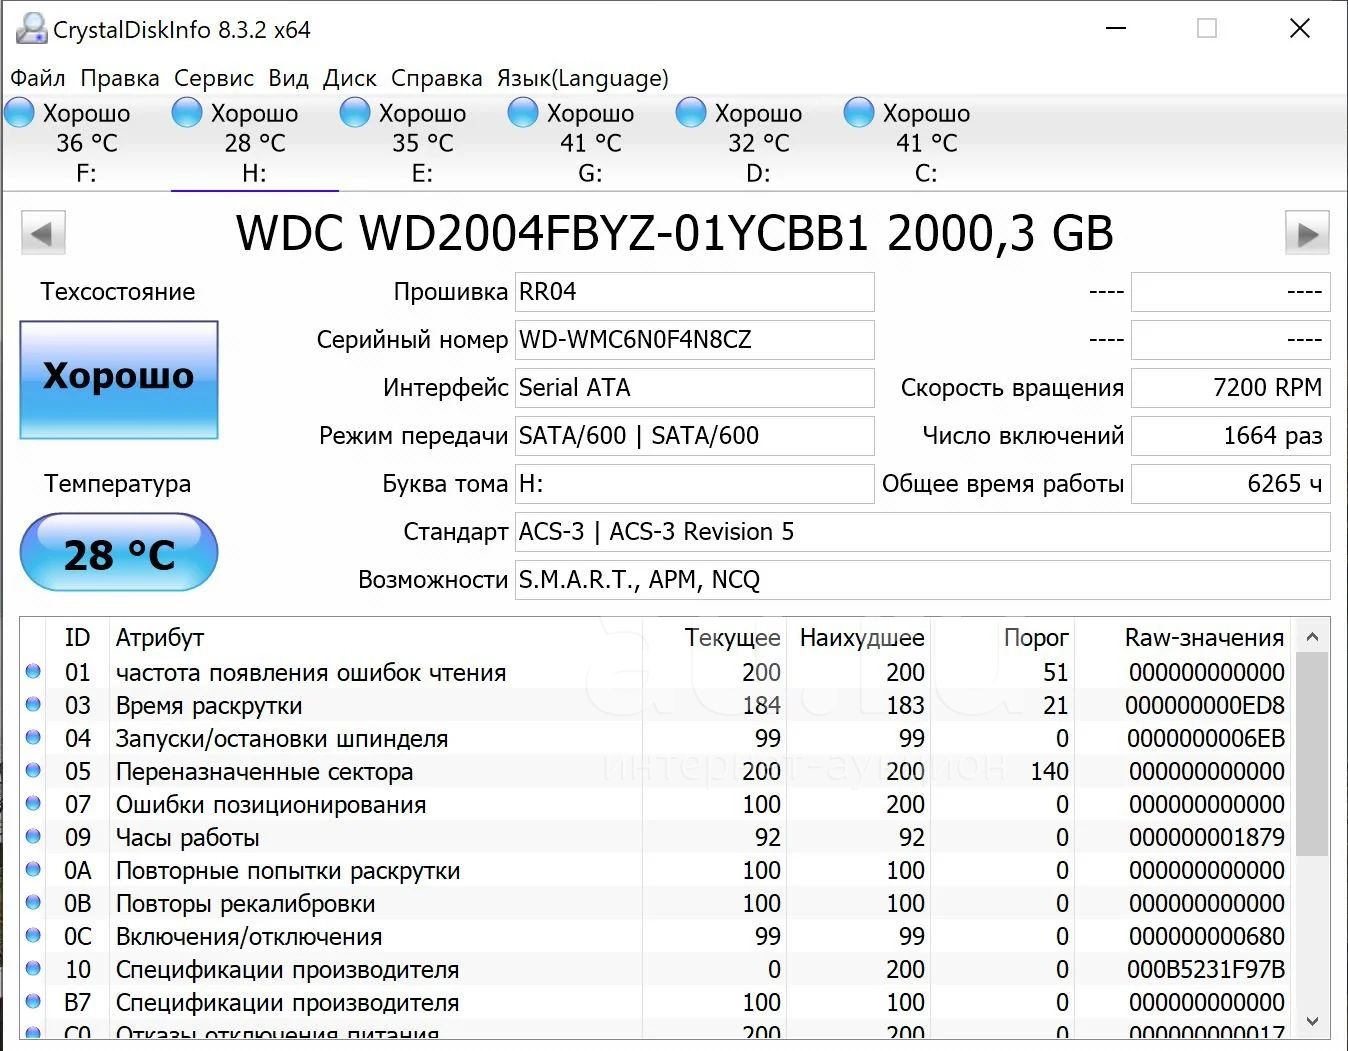Switch to drive D: tab at 32 °C
Viewport: 1348px width, 1051px height.
758,143
